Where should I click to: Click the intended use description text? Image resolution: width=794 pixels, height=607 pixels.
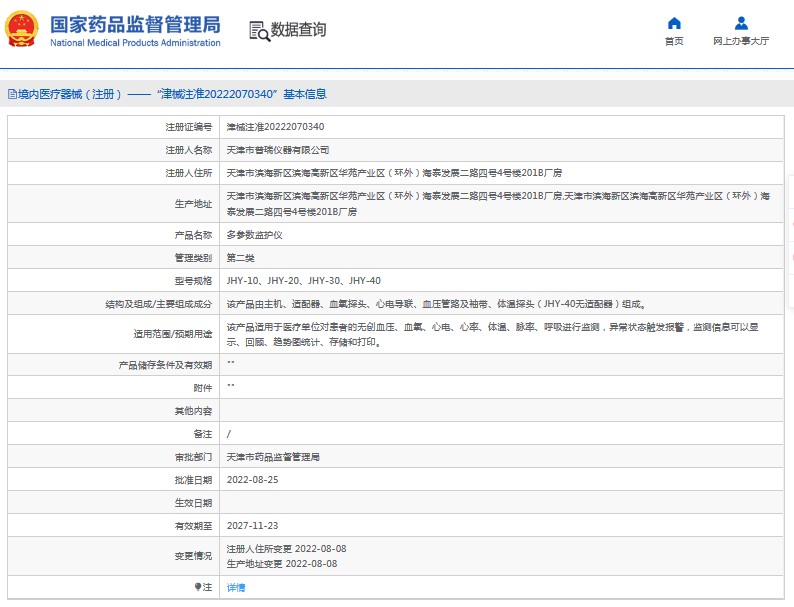492,334
